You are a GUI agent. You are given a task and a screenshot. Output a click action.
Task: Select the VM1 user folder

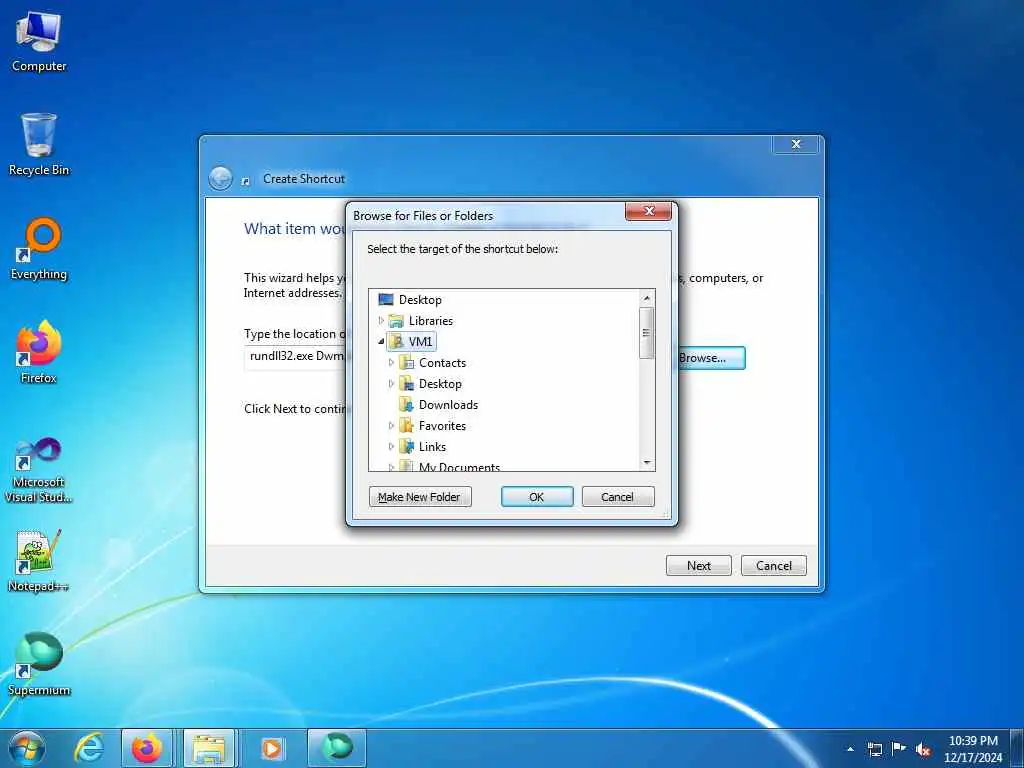(x=411, y=342)
